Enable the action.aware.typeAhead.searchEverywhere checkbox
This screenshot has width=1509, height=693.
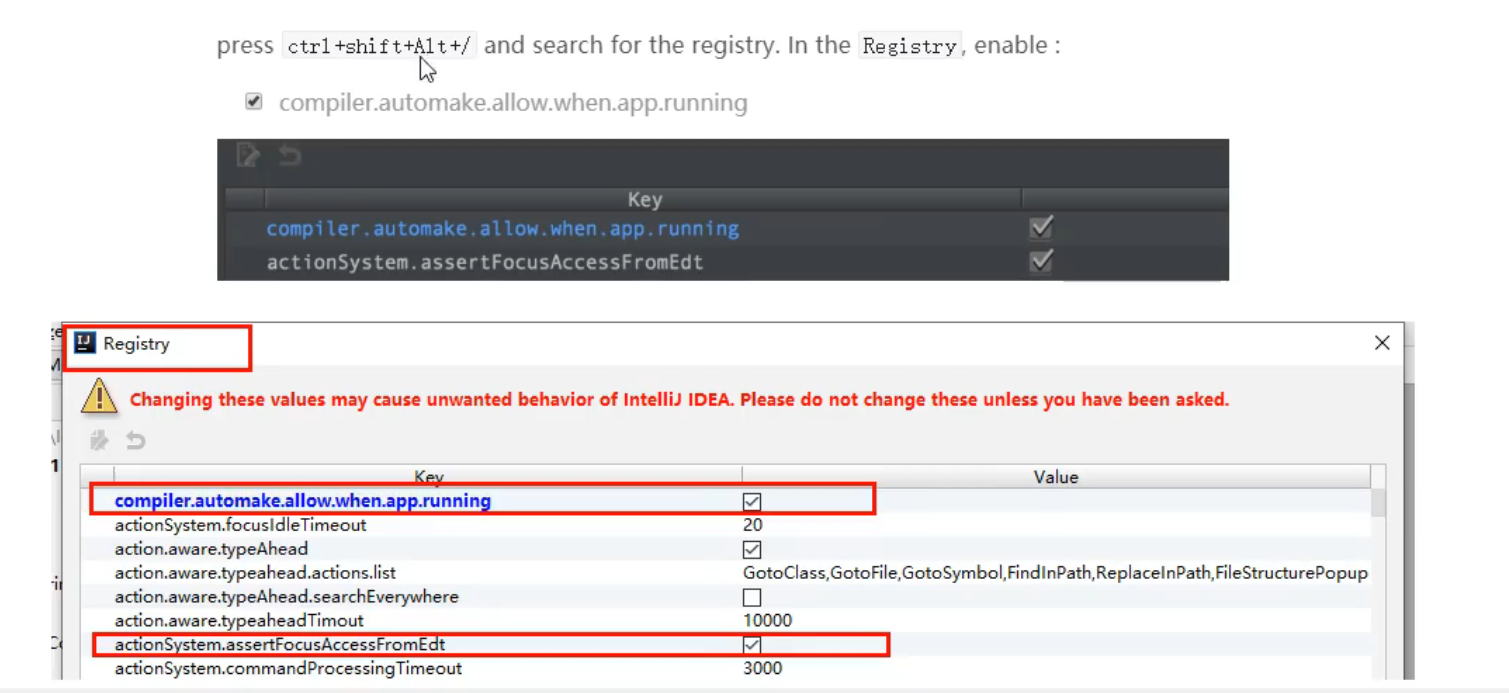click(x=752, y=597)
